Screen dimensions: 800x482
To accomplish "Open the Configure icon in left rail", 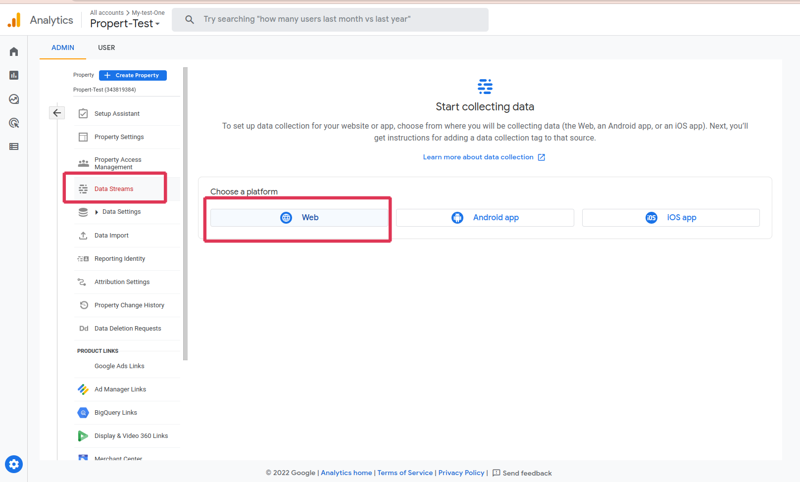I will coord(14,147).
